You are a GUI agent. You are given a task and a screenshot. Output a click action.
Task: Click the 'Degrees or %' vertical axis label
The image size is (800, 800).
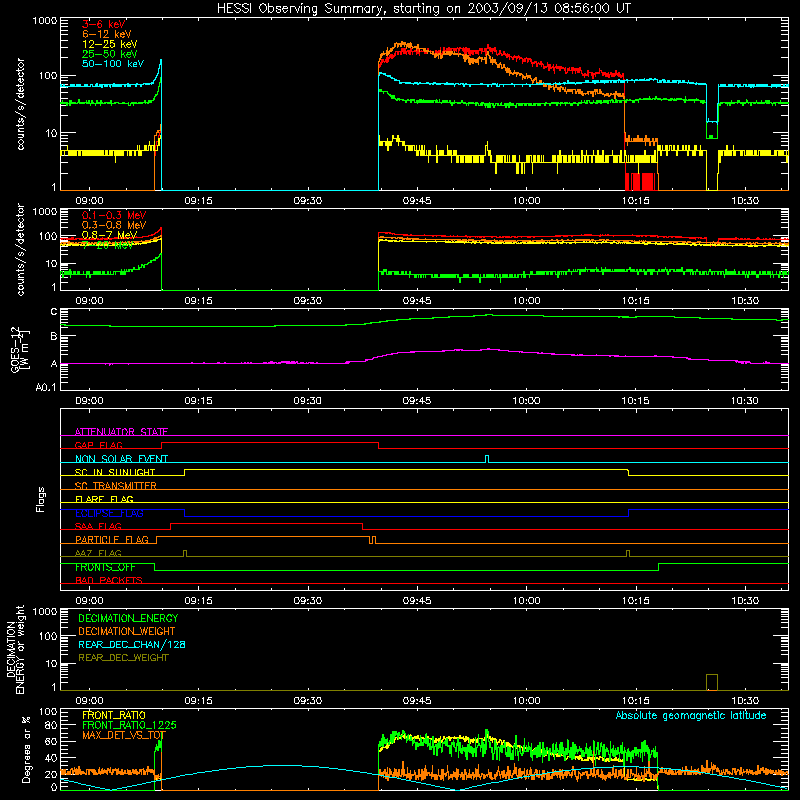tap(26, 749)
